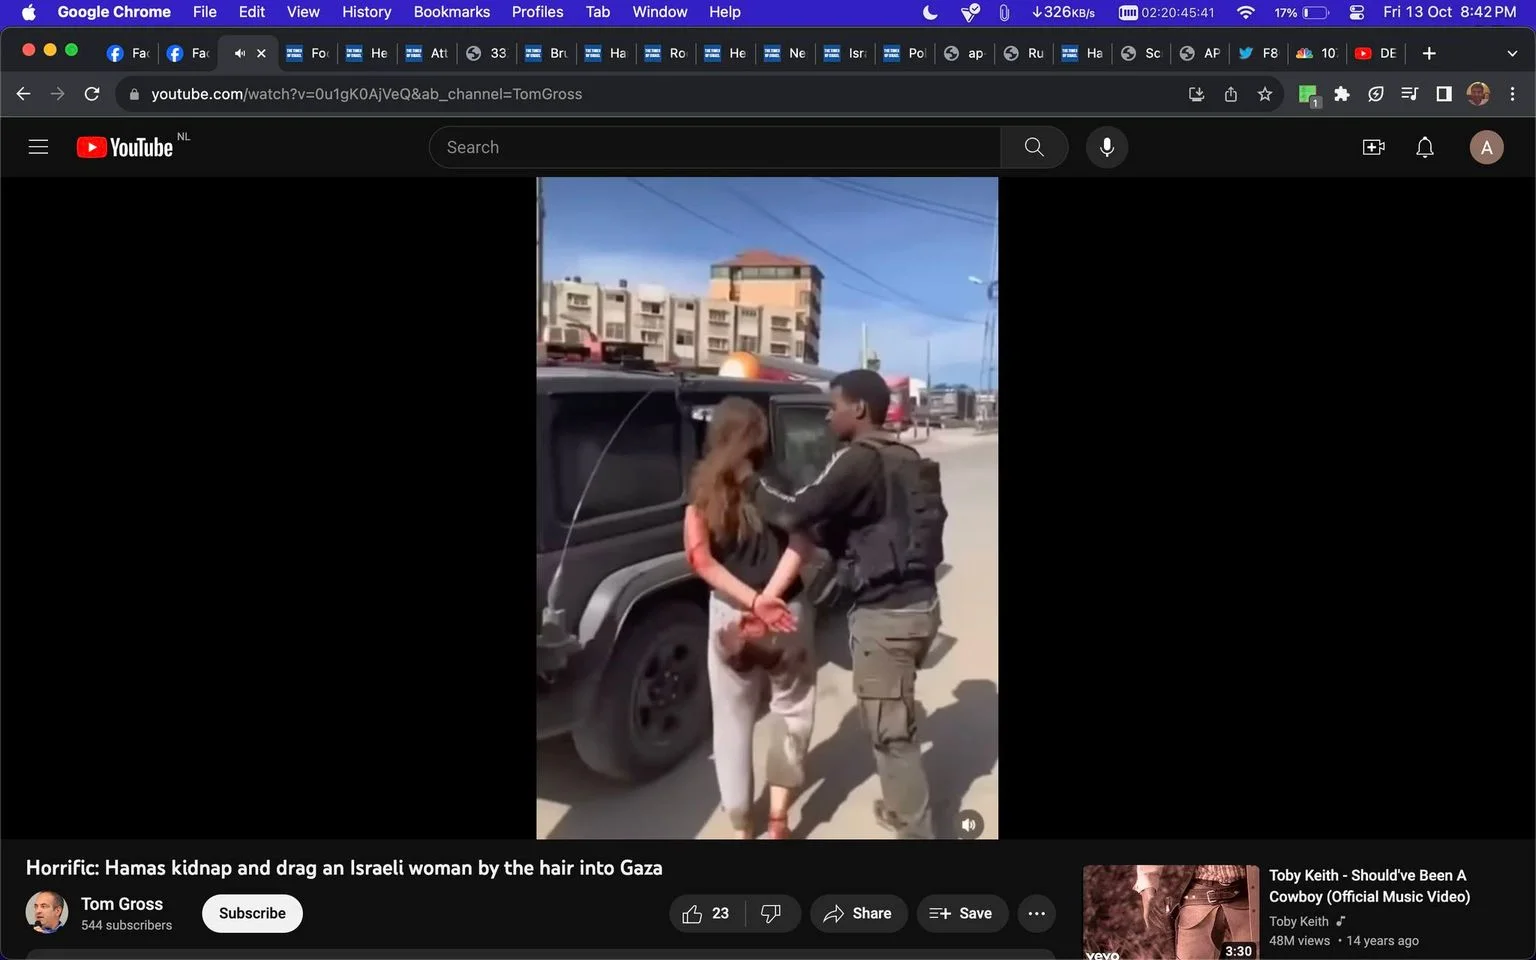Image resolution: width=1536 pixels, height=960 pixels.
Task: Toggle the video mute speaker icon
Action: tap(968, 824)
